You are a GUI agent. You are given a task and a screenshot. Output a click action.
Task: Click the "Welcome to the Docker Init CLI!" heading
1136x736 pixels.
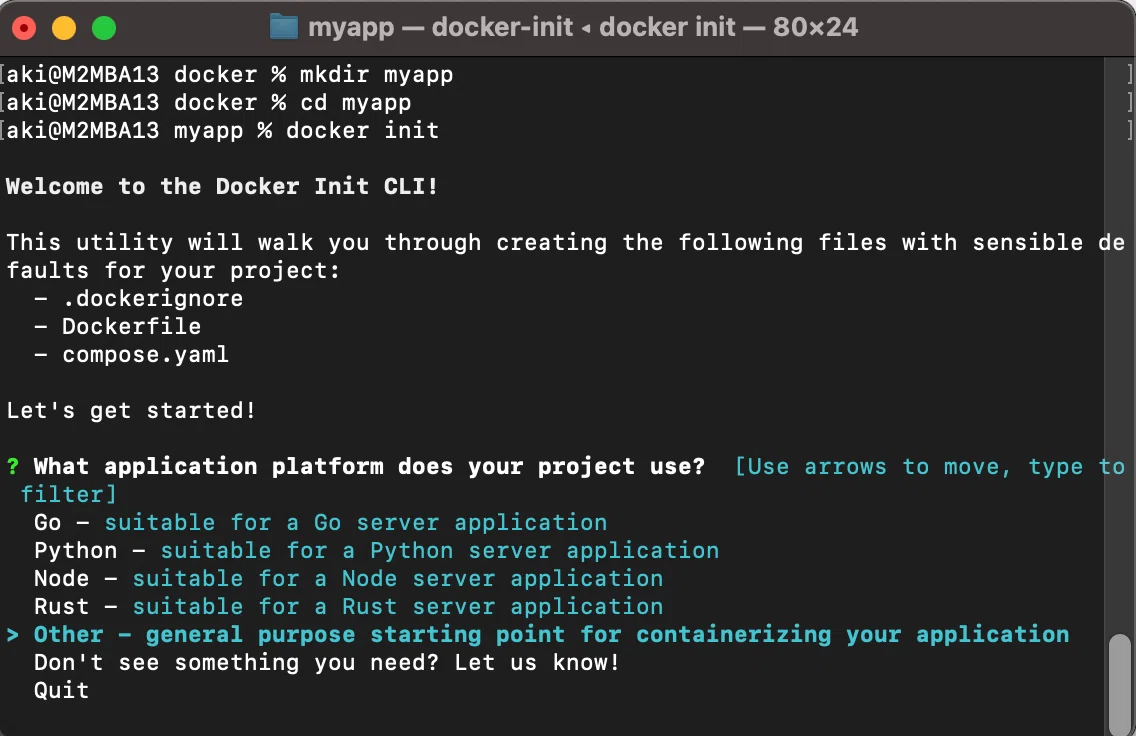(222, 186)
